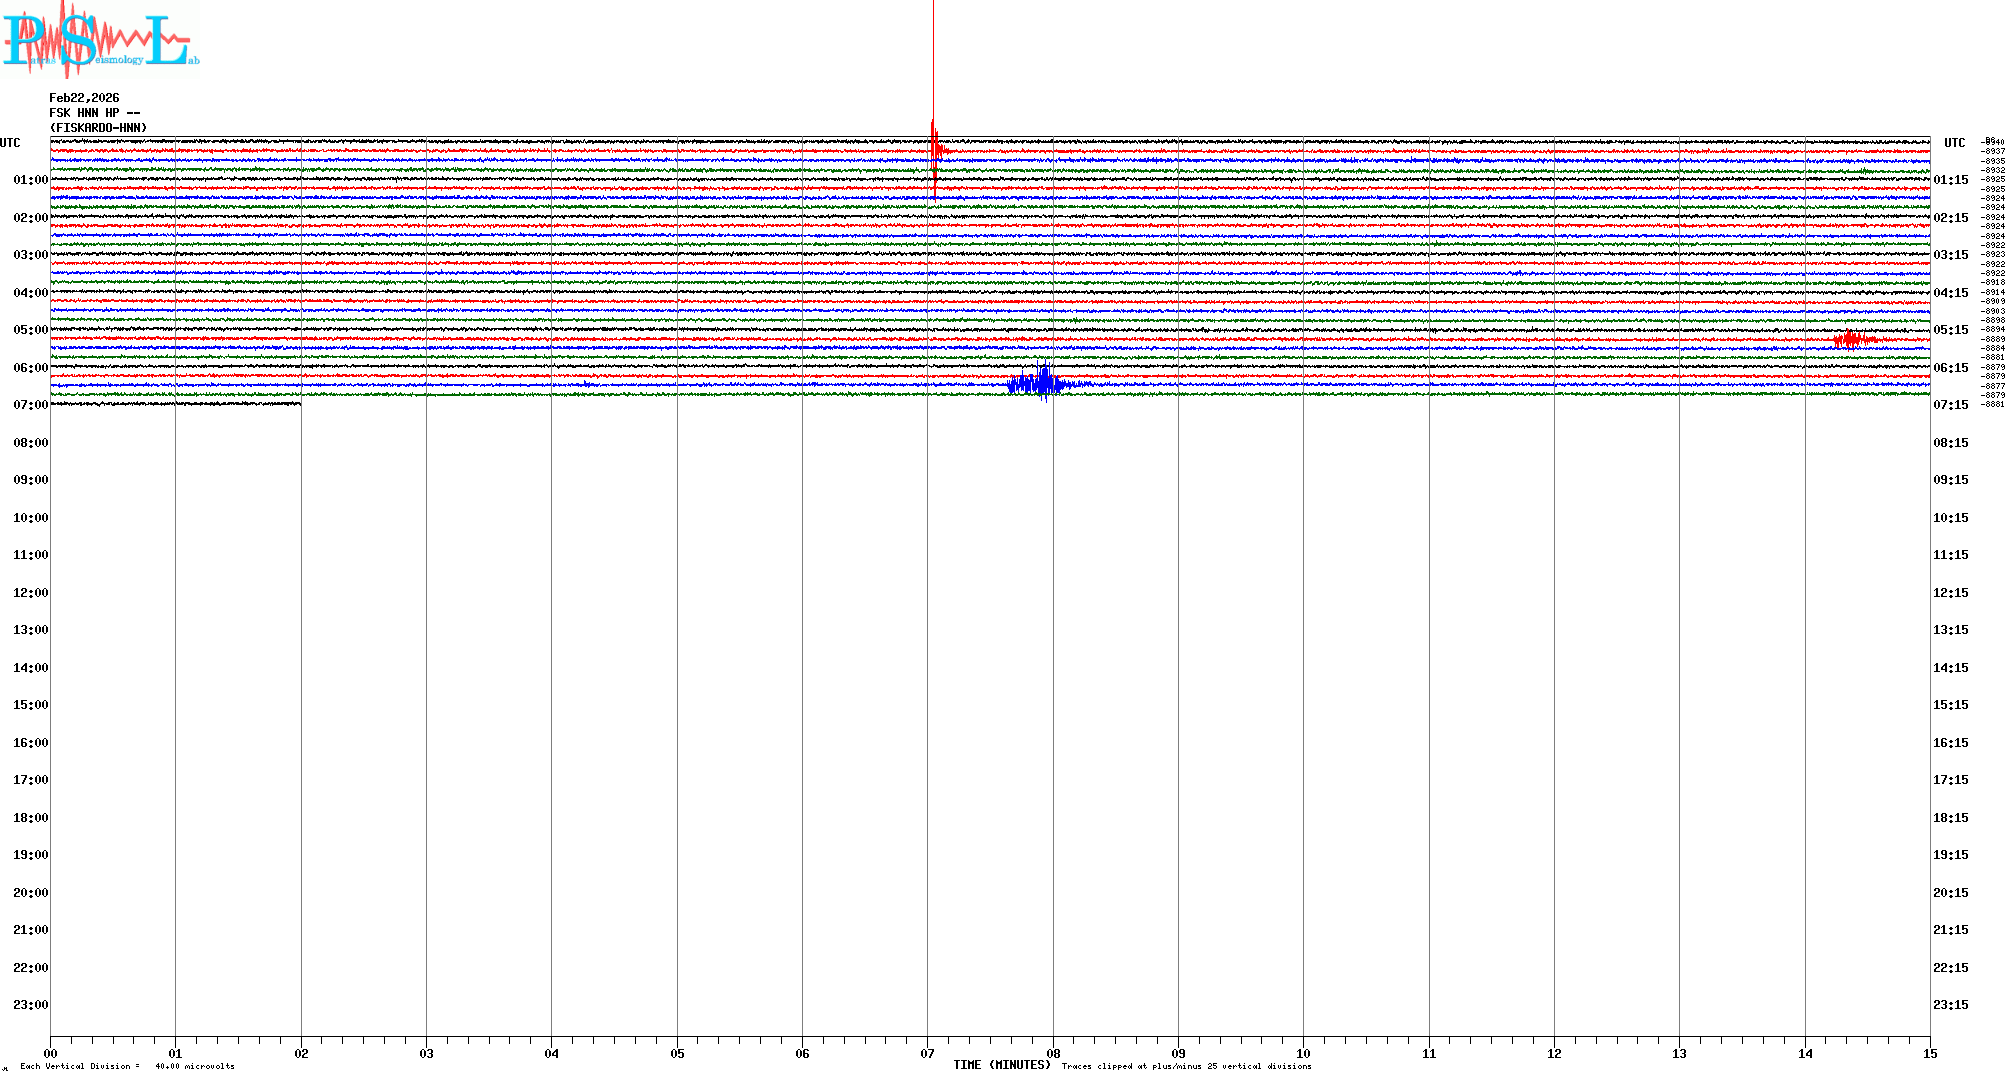Click minute 04 on bottom axis
Screen dimensions: 2010x1080
pos(551,1053)
